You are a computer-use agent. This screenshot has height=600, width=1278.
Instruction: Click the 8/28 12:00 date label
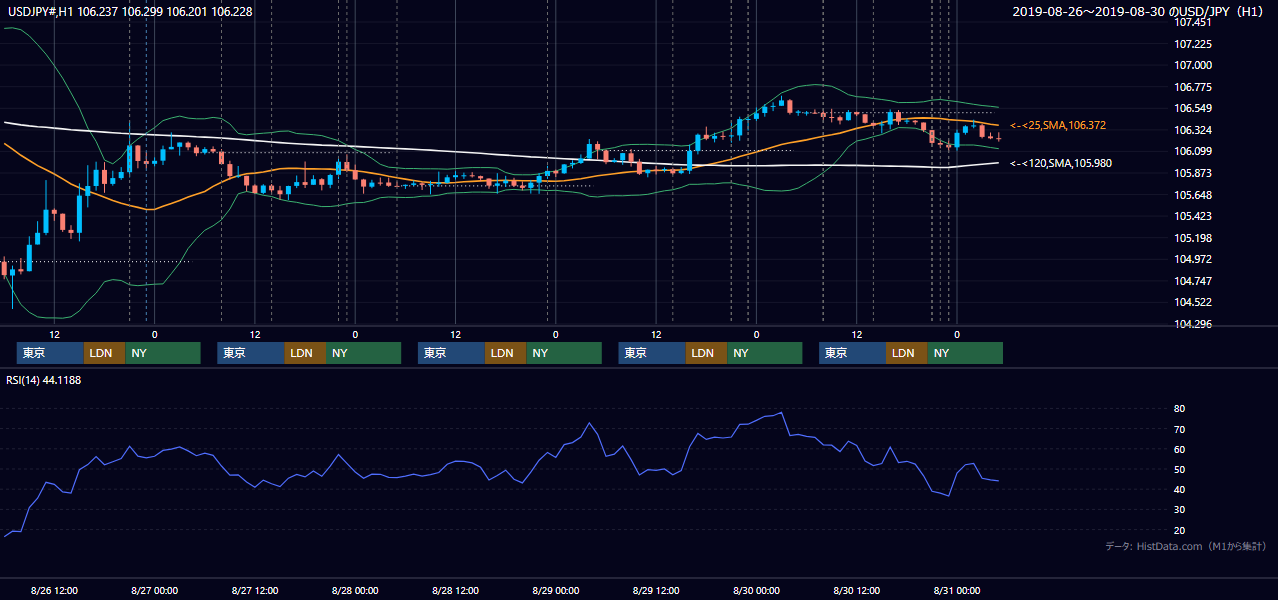click(456, 590)
